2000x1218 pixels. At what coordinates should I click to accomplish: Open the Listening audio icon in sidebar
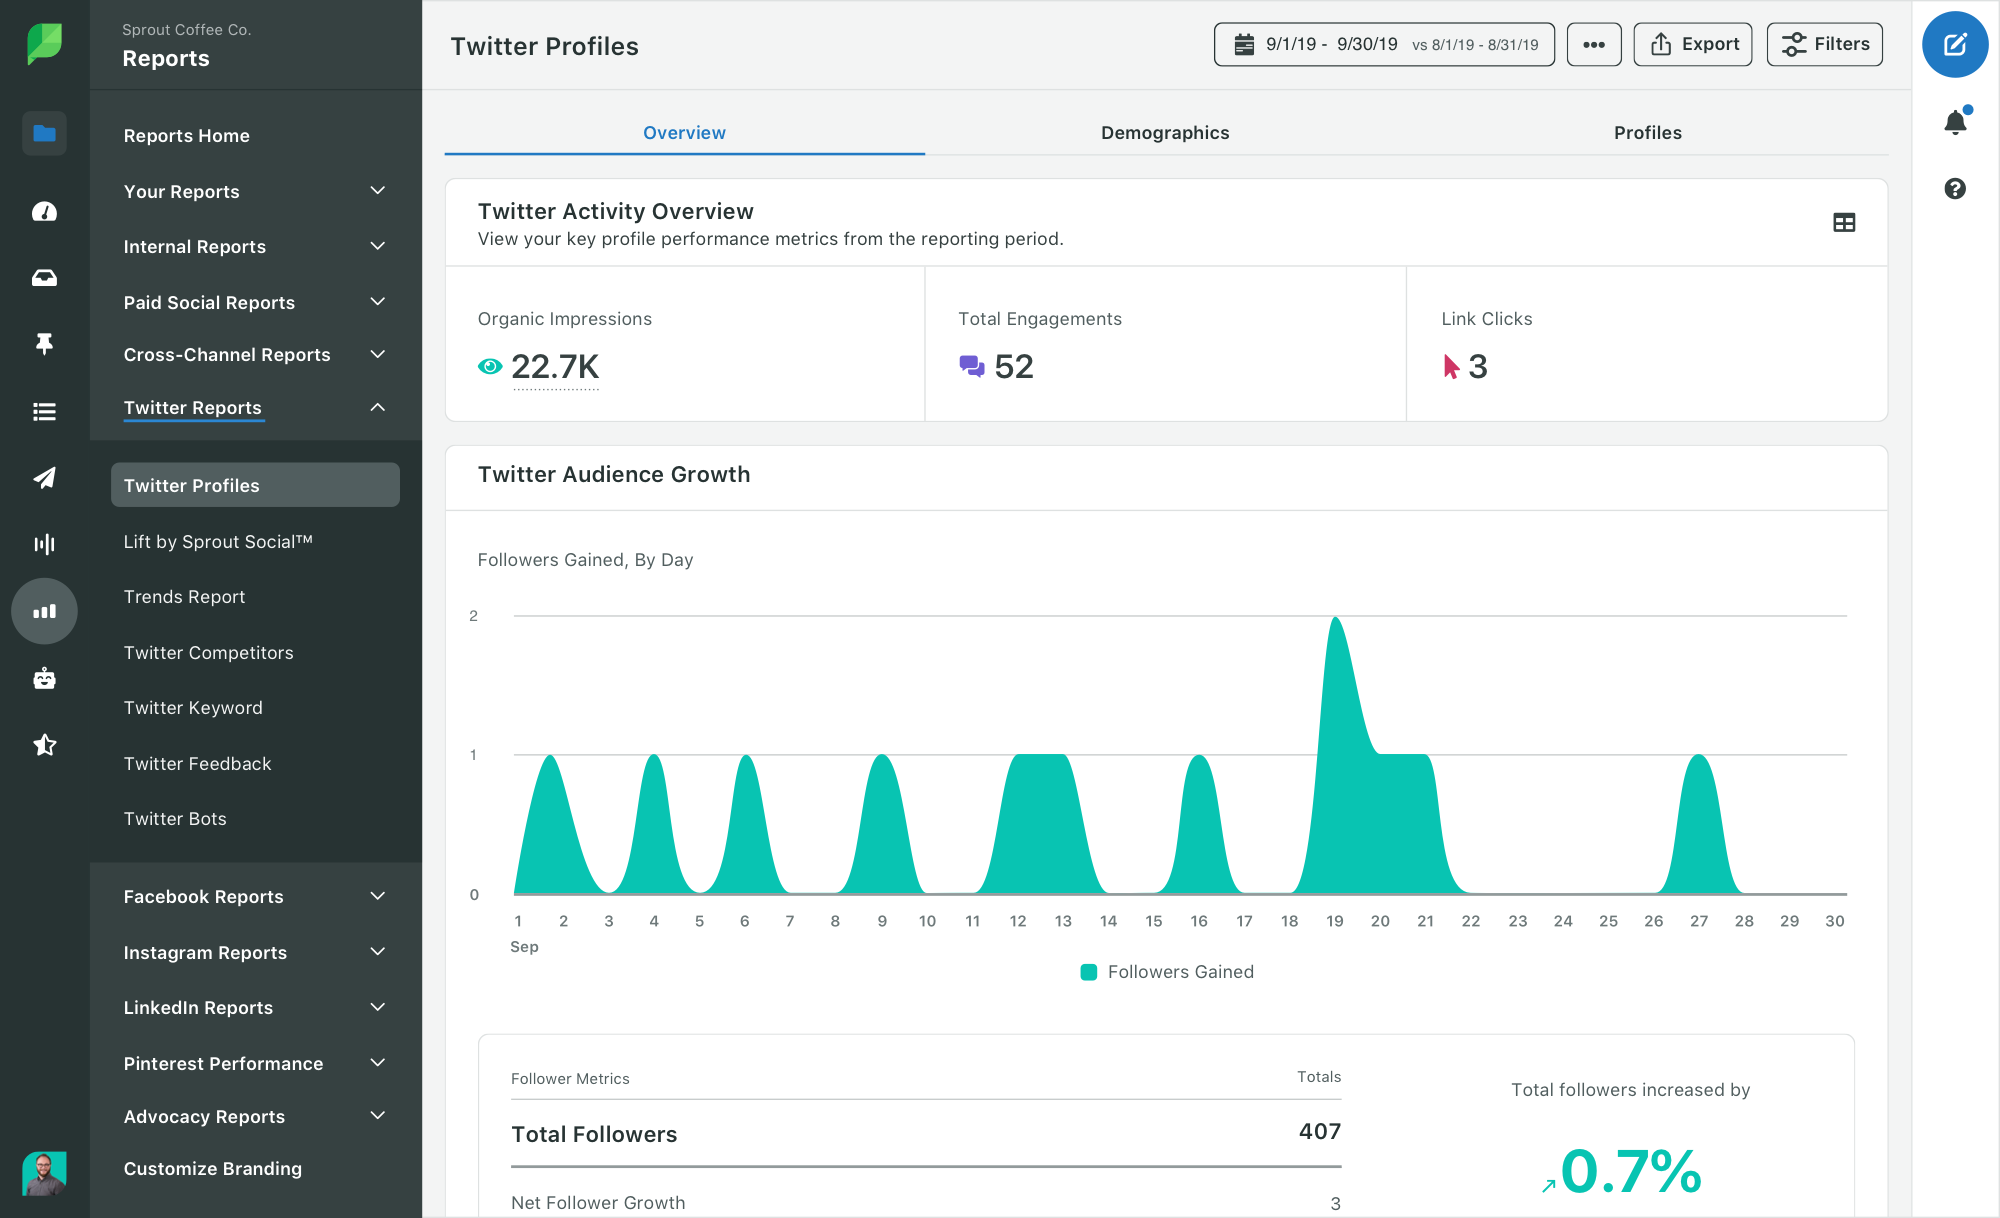point(44,543)
